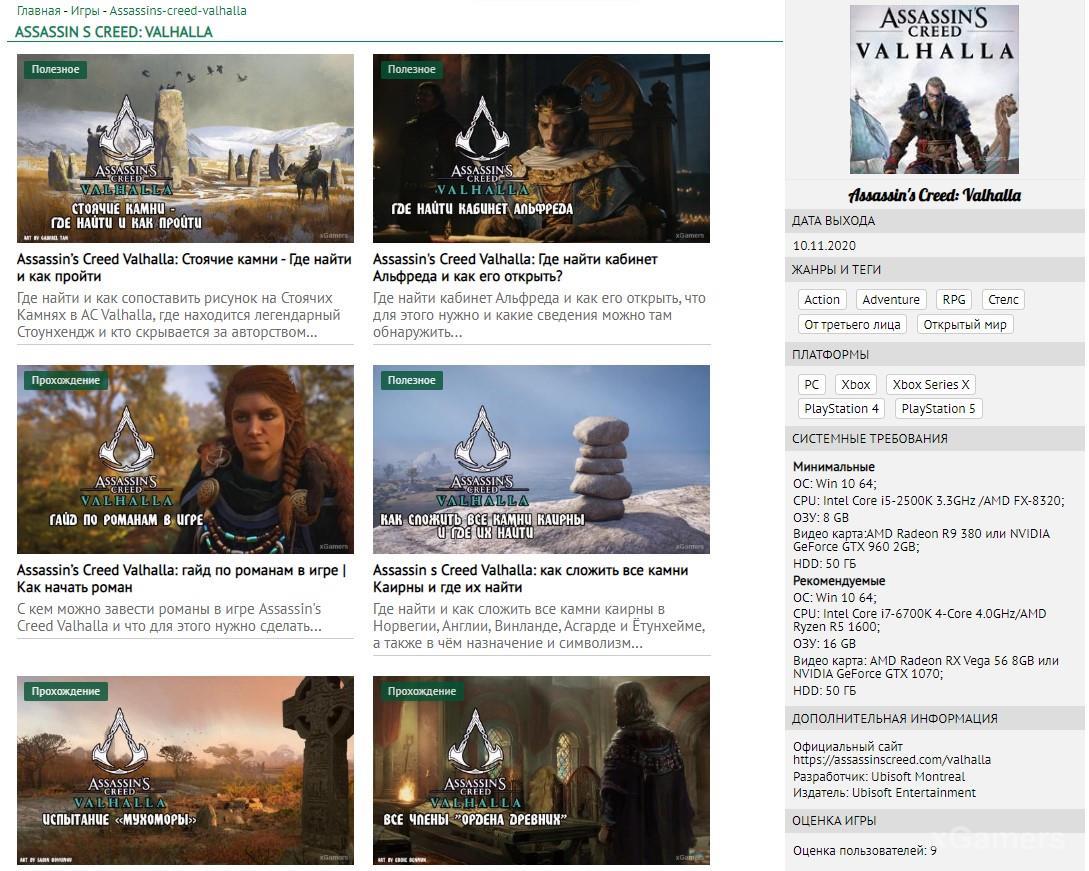
Task: Click the 'Минимальные' requirements heading
Action: pos(833,467)
